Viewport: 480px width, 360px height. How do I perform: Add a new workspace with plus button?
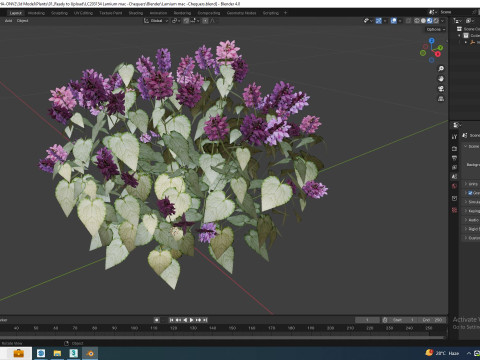point(285,13)
